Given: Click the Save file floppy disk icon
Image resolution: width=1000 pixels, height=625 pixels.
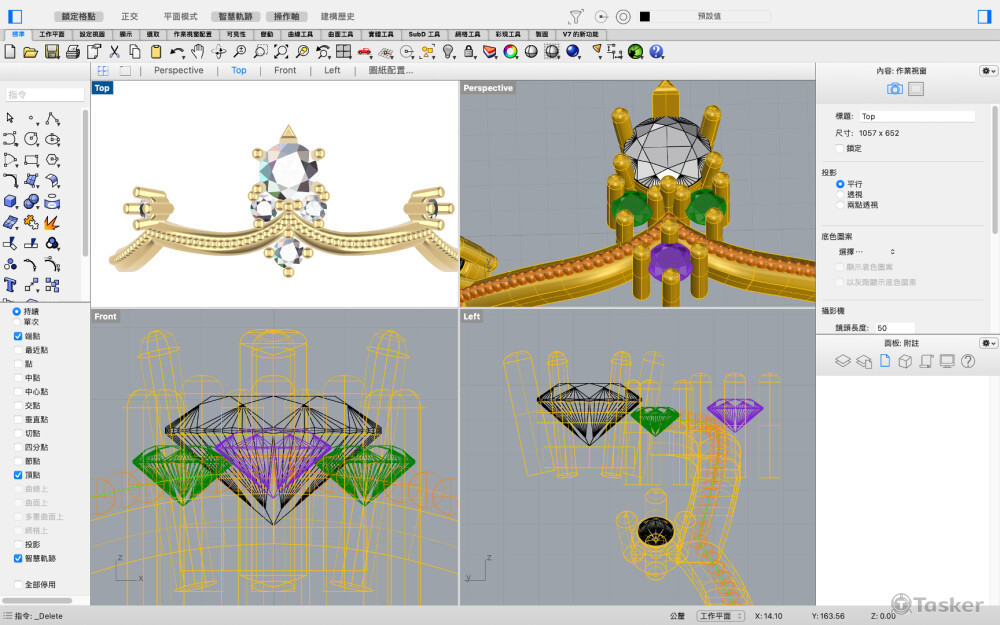Looking at the screenshot, I should pos(52,52).
